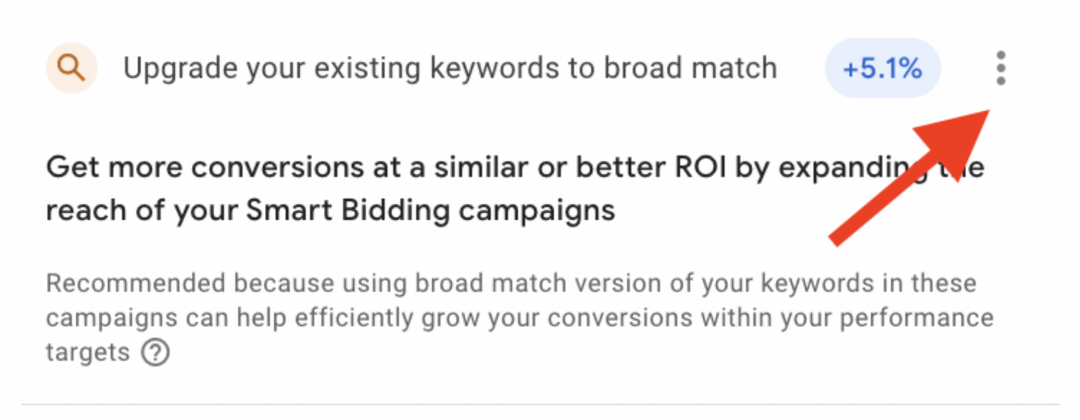Click 'existing keywords' in the title

coord(430,69)
